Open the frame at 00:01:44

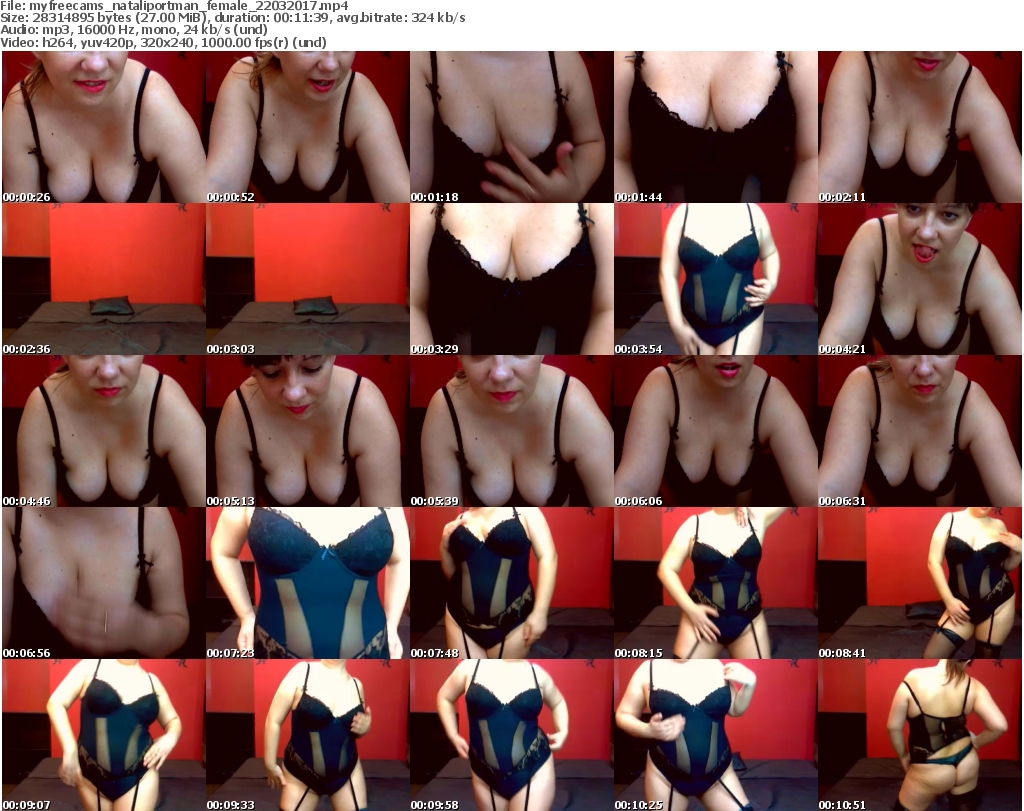coord(715,127)
